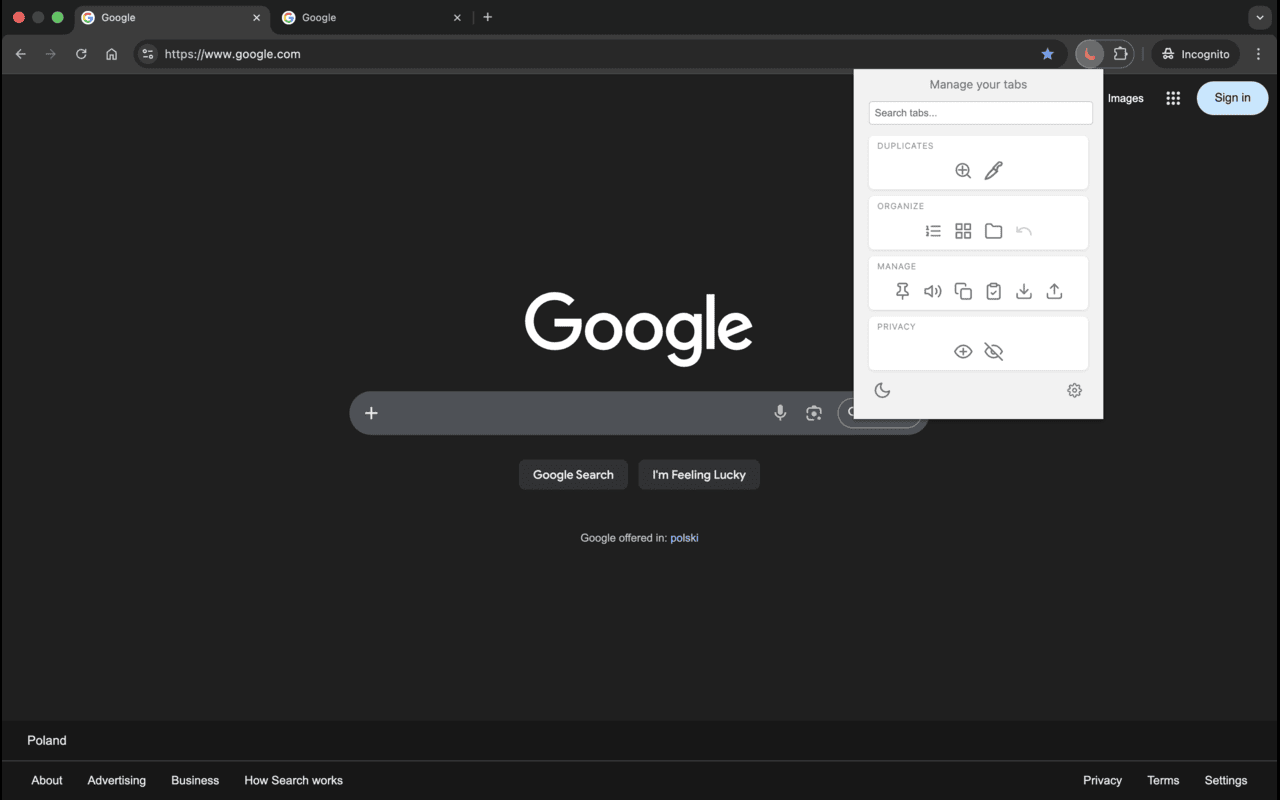Click the undo arrow in Organize section
This screenshot has height=800, width=1280.
click(x=1024, y=231)
